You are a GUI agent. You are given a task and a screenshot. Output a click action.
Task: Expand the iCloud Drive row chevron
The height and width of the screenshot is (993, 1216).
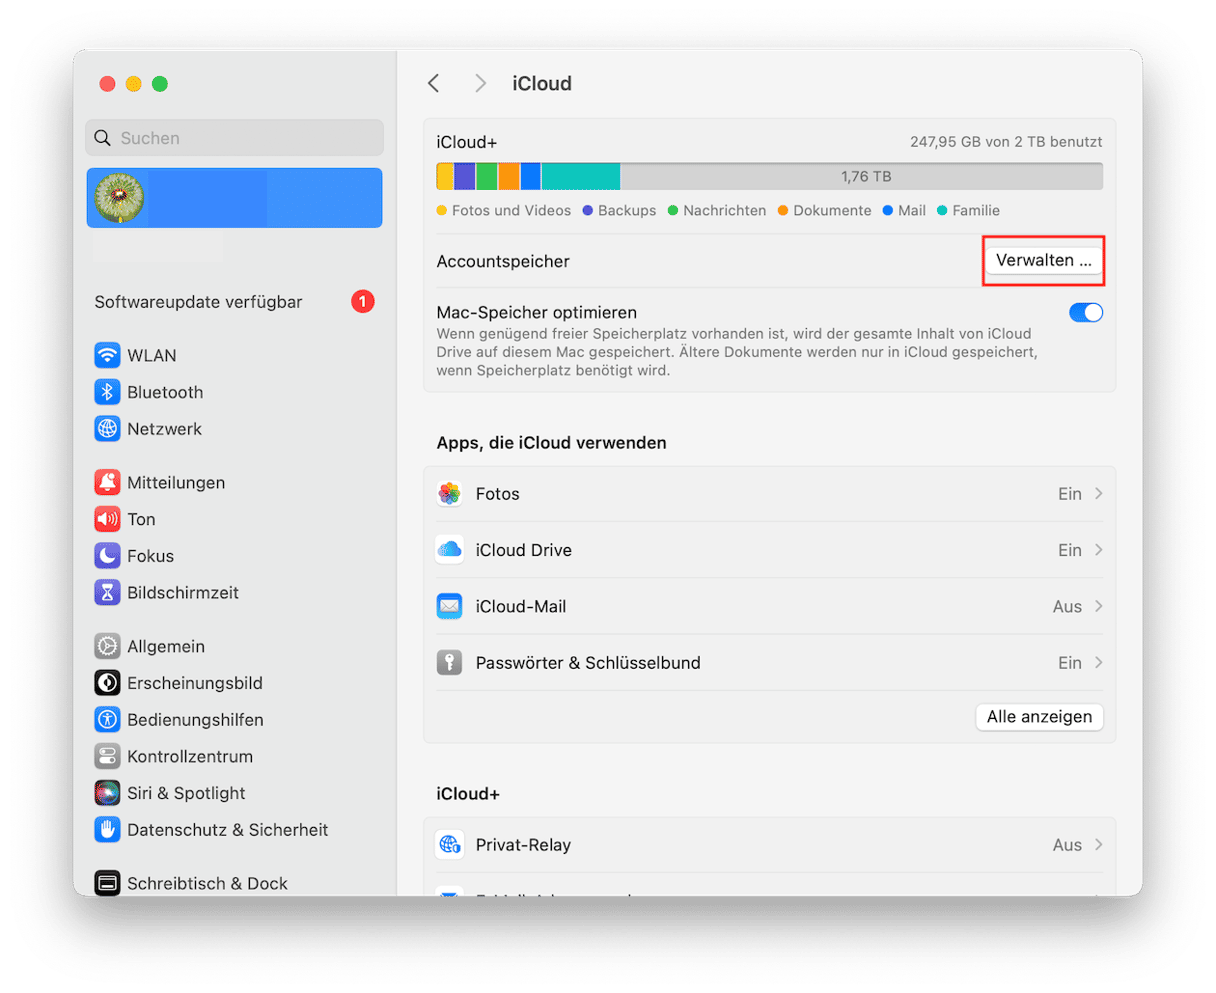(x=1099, y=549)
